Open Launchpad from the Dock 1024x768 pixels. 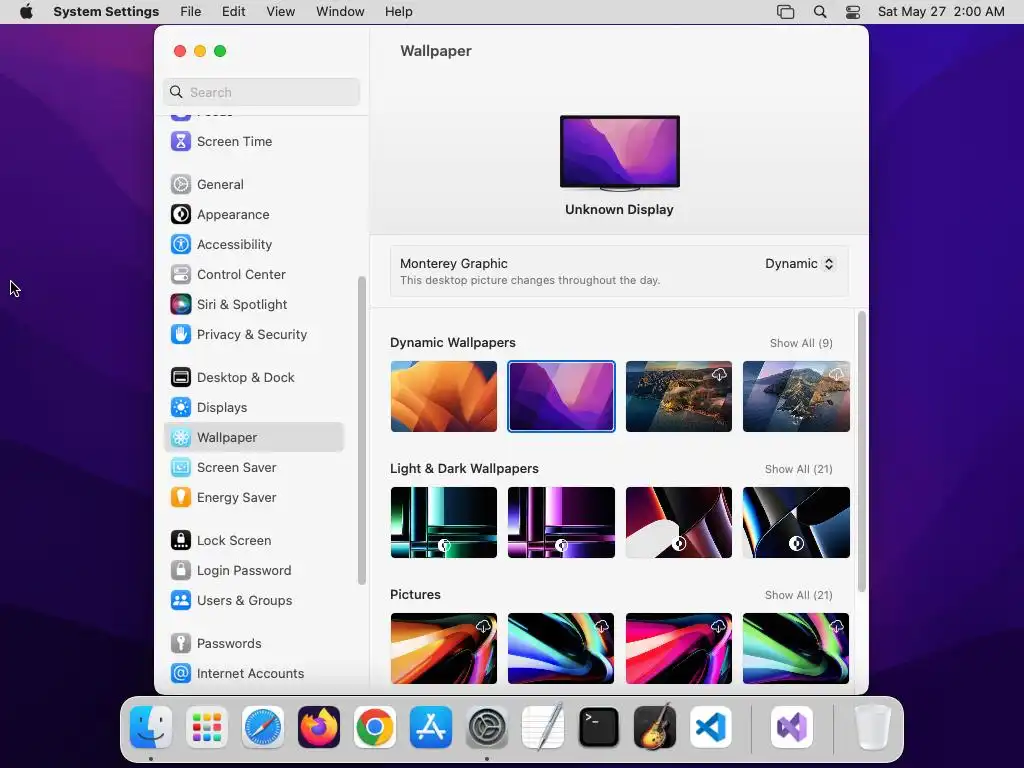point(207,727)
